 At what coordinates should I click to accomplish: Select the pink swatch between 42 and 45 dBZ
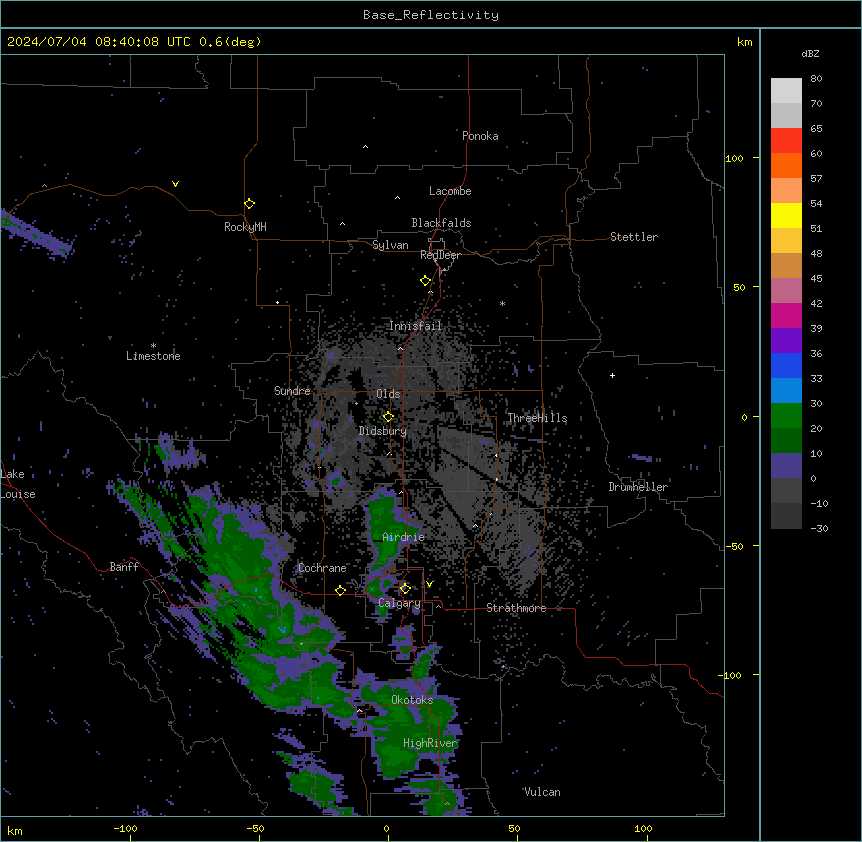[786, 291]
